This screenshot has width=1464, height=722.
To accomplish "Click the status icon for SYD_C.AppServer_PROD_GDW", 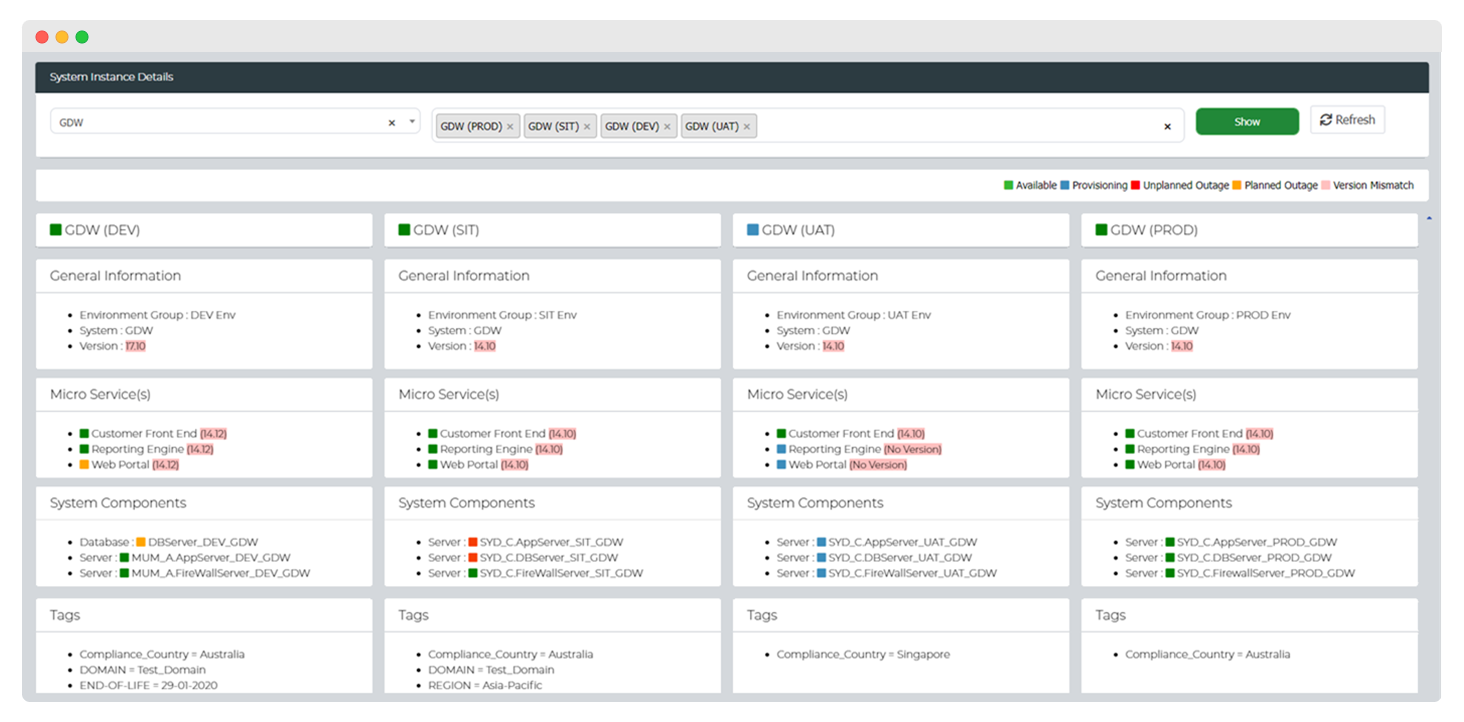I will [1169, 543].
